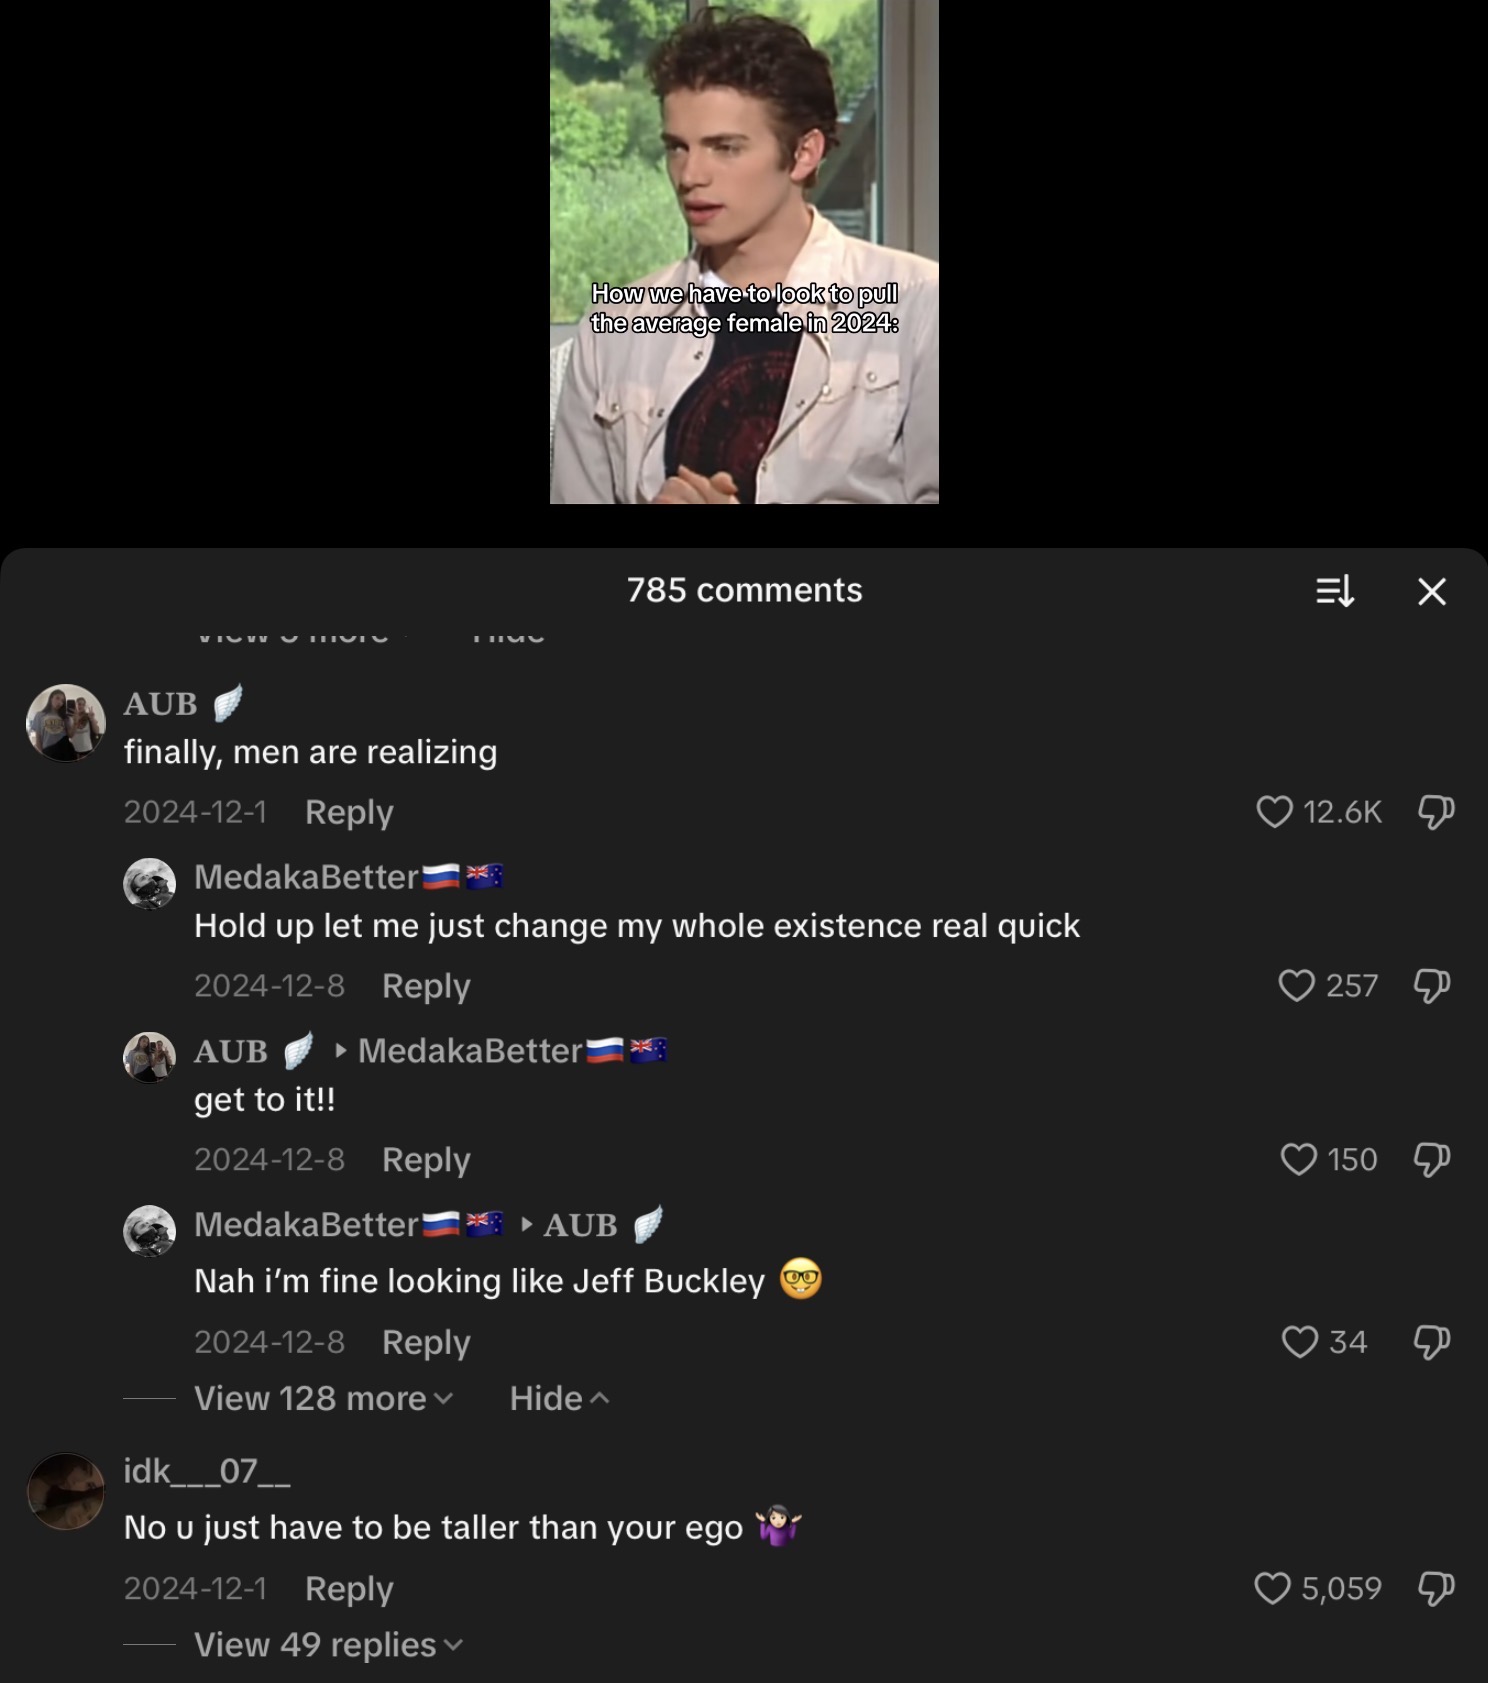Open idk___07__ username profile link
The image size is (1488, 1683).
point(207,1471)
